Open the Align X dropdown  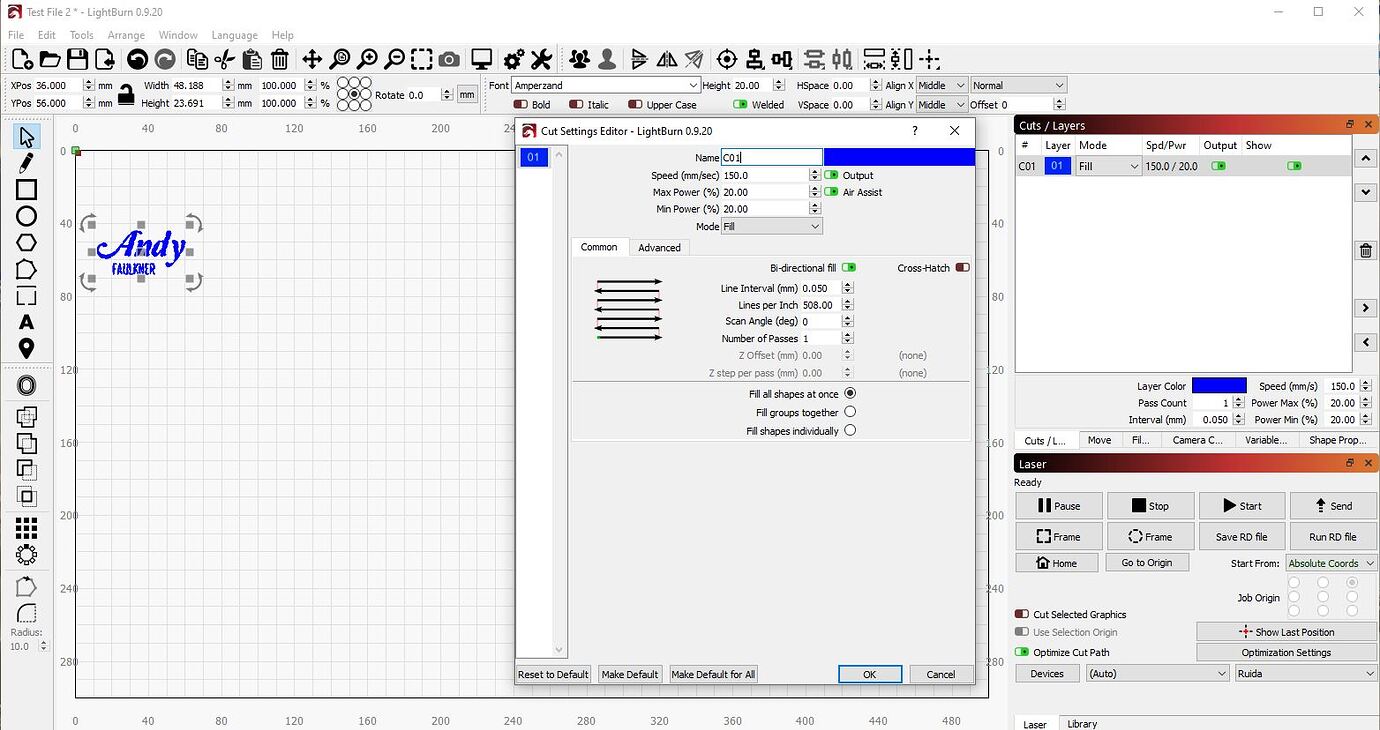[x=942, y=86]
